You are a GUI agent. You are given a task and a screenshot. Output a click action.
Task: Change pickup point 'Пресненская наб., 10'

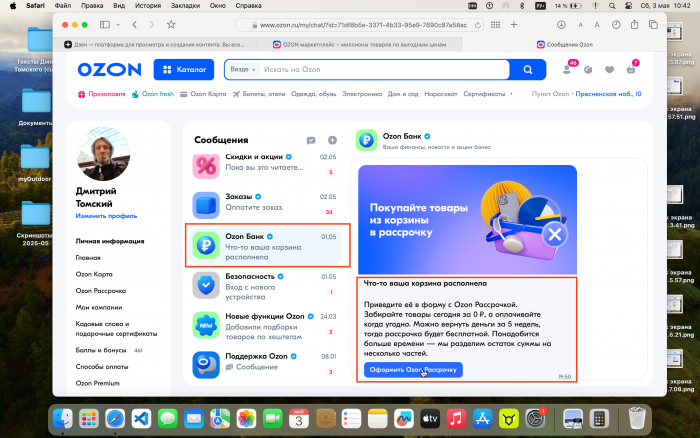(x=608, y=94)
